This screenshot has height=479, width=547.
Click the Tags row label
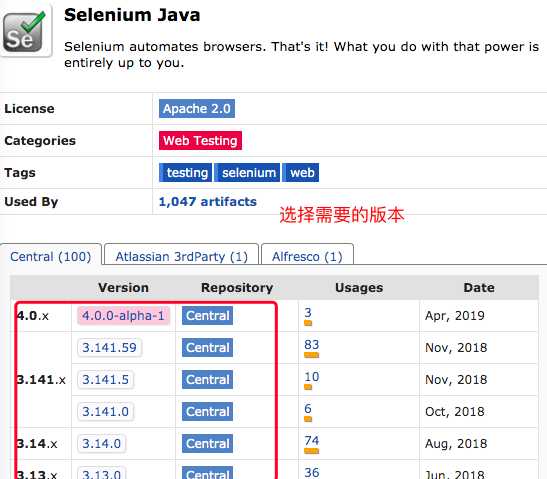point(20,173)
